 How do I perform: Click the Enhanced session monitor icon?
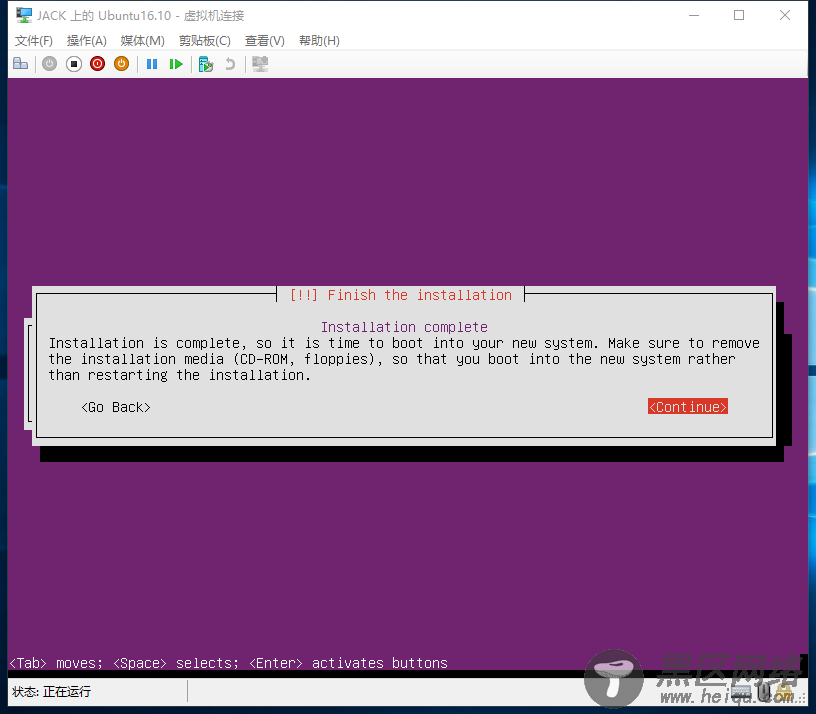260,64
